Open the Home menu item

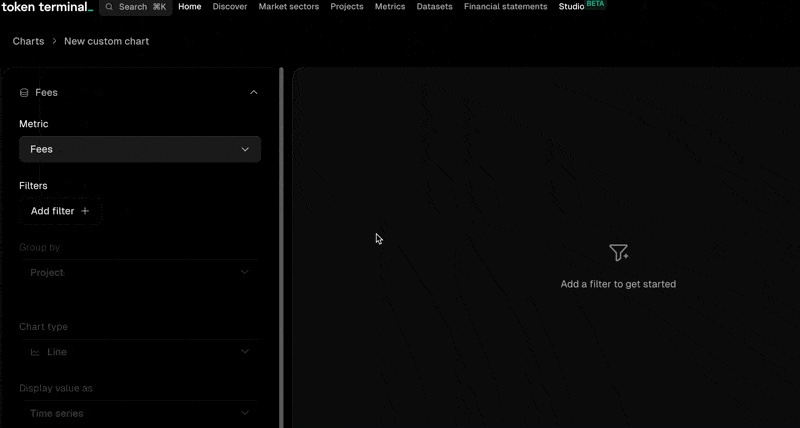(190, 7)
